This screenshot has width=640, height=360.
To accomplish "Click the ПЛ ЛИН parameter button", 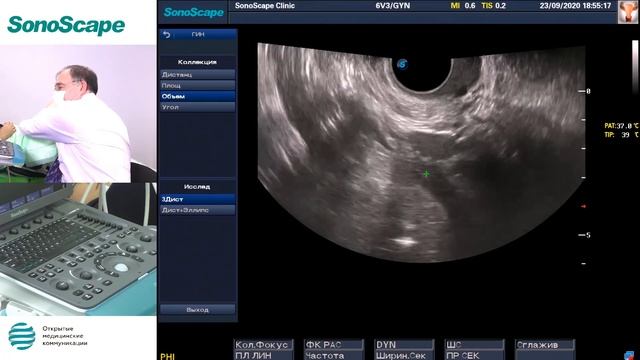I will (263, 356).
